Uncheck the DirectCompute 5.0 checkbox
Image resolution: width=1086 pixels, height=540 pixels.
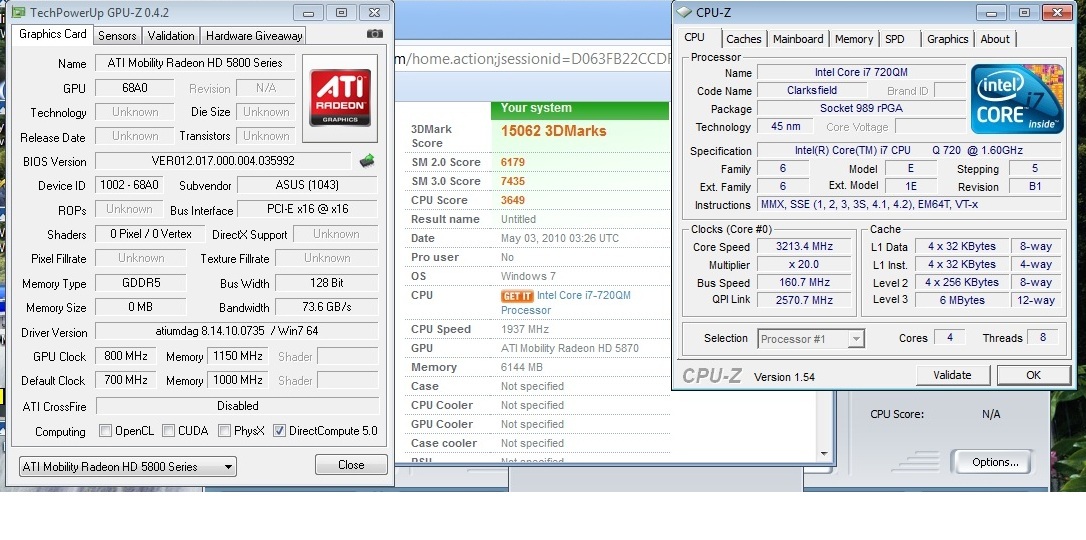click(279, 431)
